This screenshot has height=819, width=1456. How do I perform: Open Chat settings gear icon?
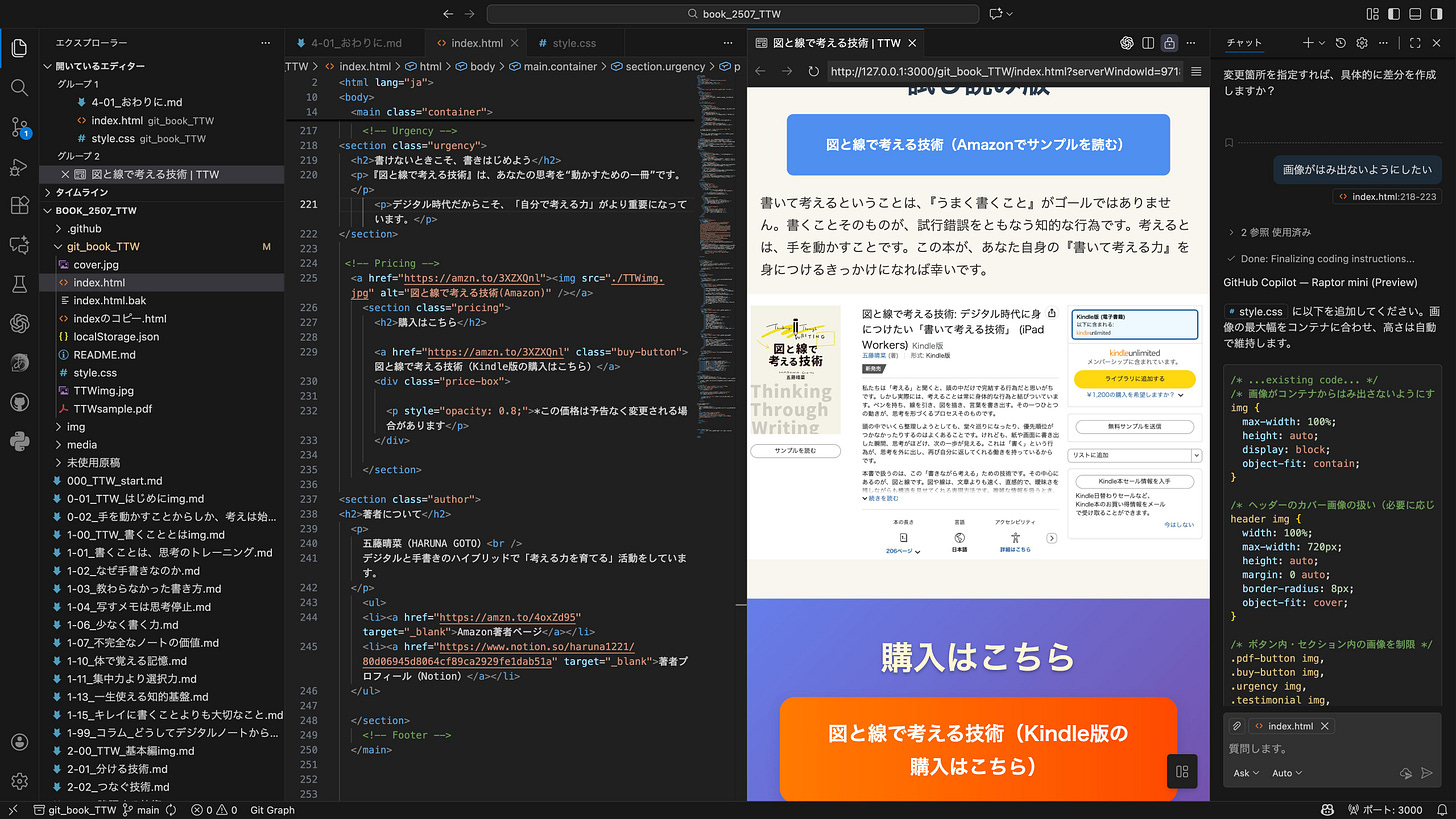pos(1362,43)
